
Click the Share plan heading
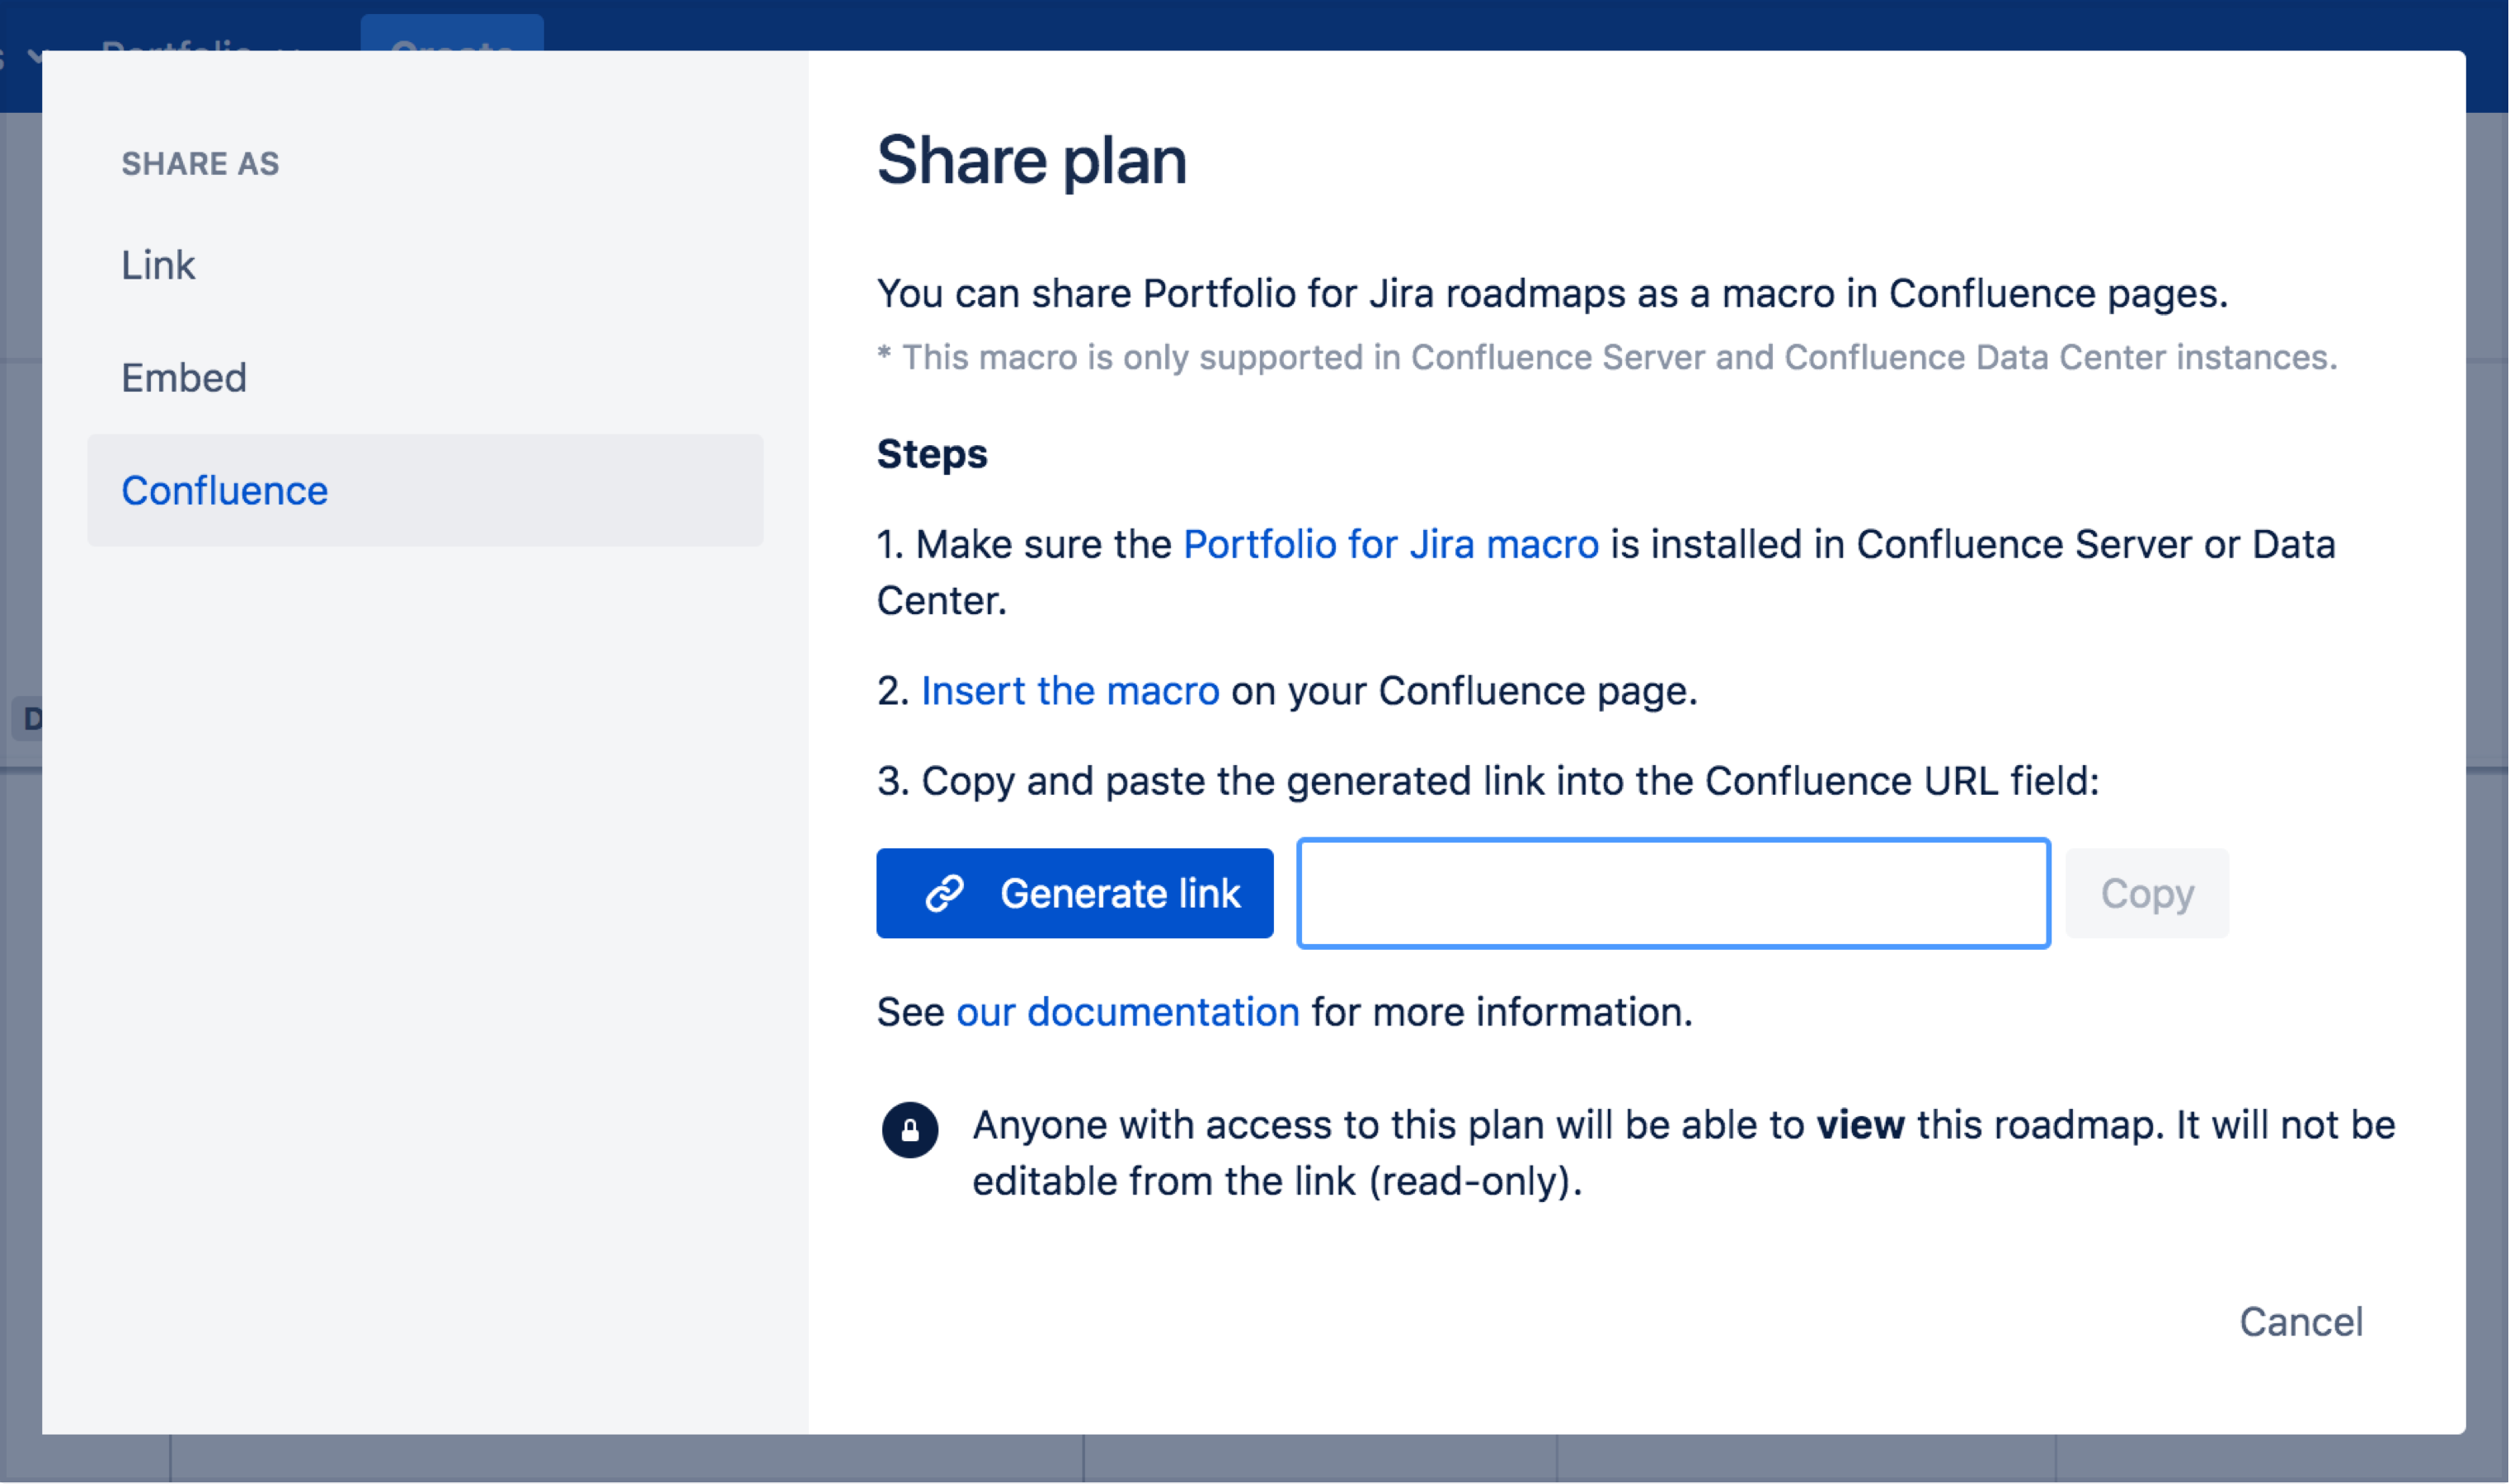click(1031, 160)
